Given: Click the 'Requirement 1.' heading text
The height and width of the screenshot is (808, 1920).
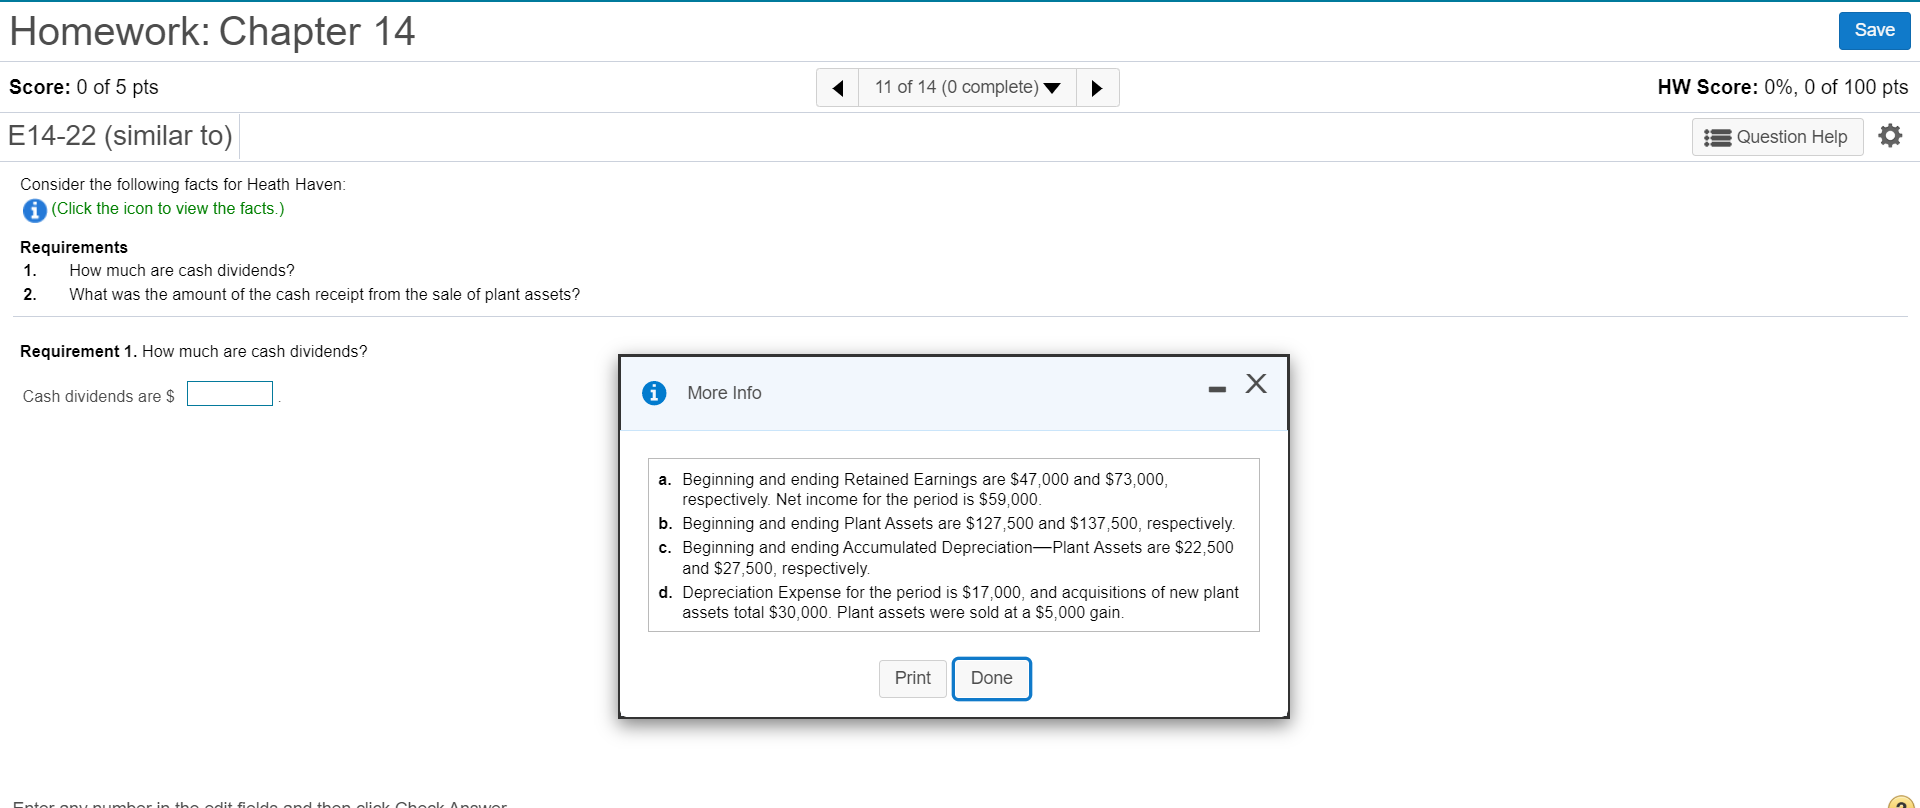Looking at the screenshot, I should 78,352.
